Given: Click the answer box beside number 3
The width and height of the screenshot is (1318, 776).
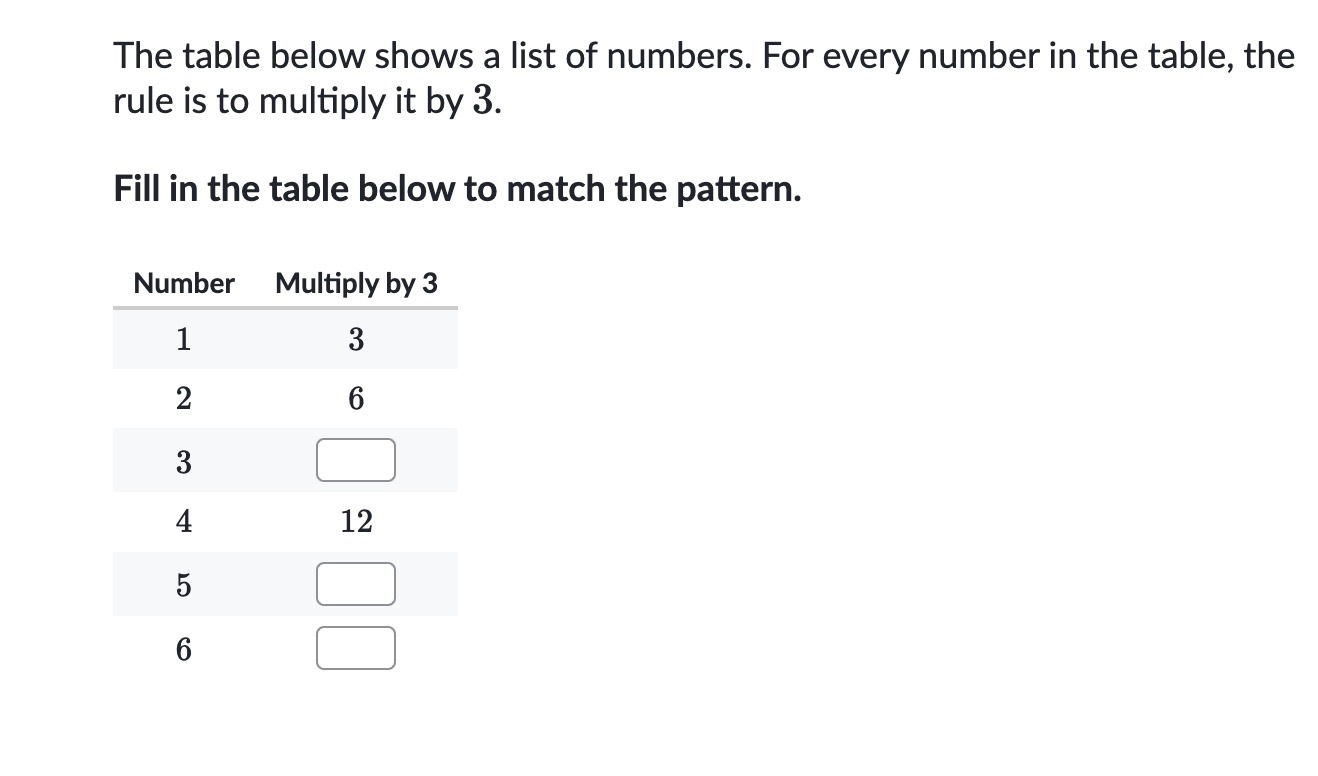Looking at the screenshot, I should tap(356, 460).
